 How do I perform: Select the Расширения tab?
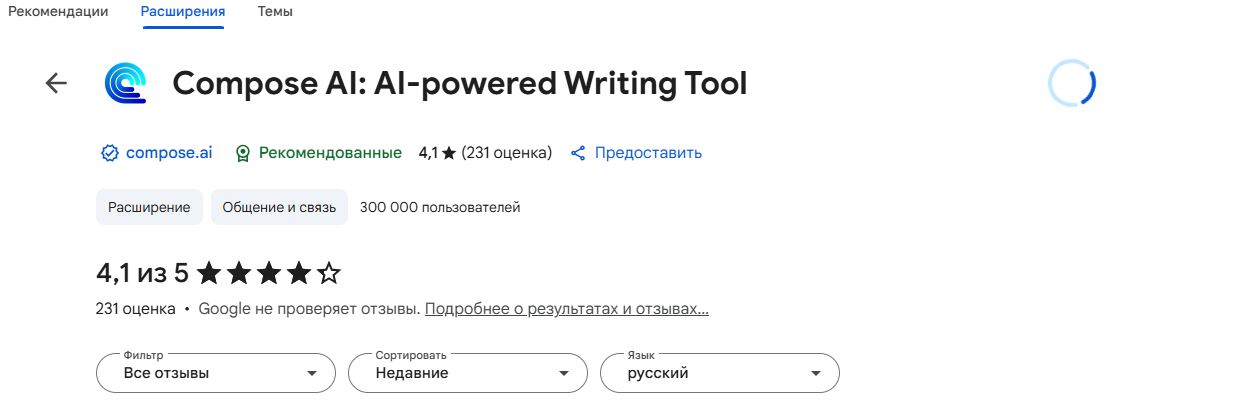coord(183,12)
